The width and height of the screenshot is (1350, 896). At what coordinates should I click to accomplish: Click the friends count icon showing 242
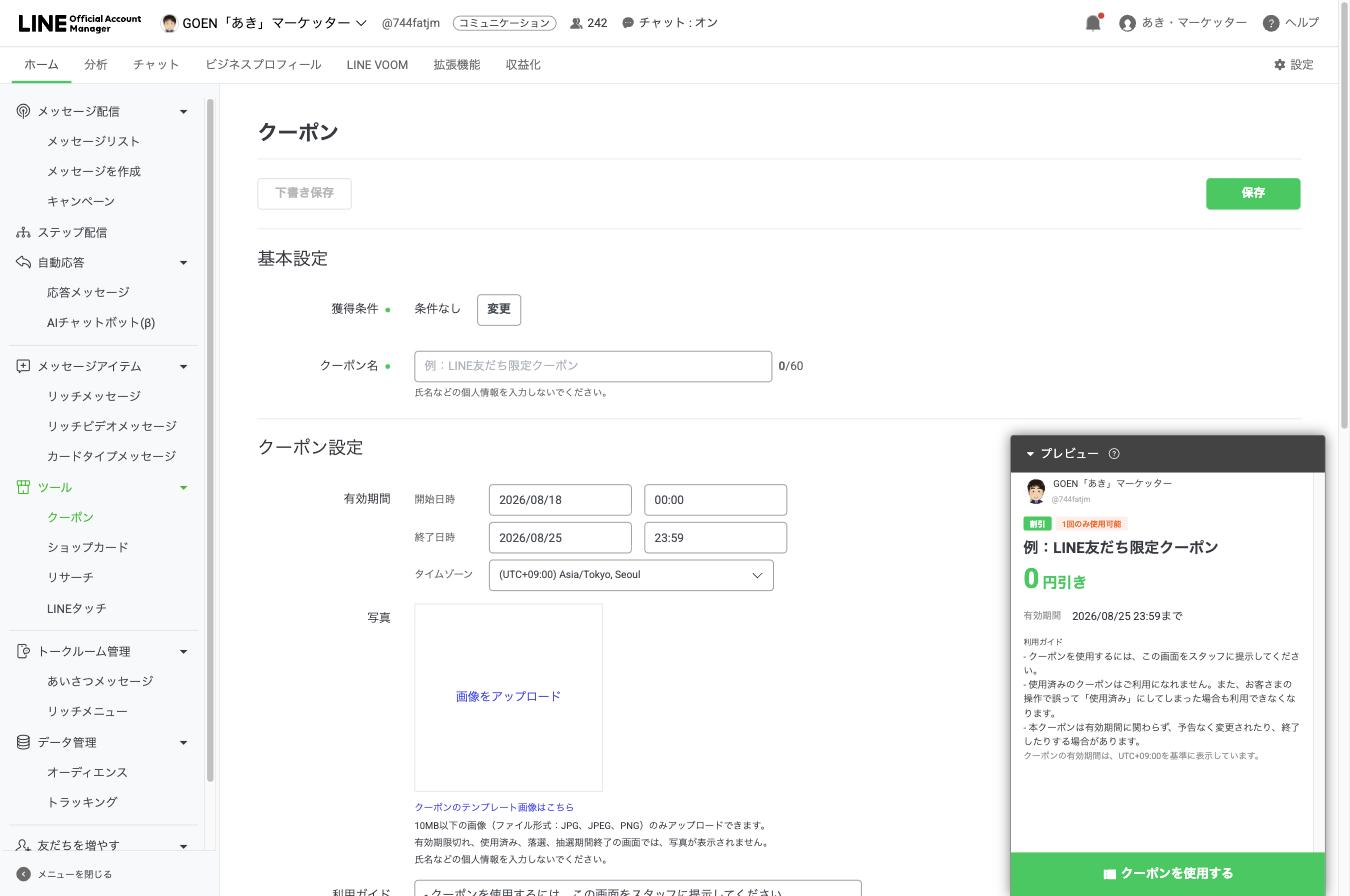[576, 23]
